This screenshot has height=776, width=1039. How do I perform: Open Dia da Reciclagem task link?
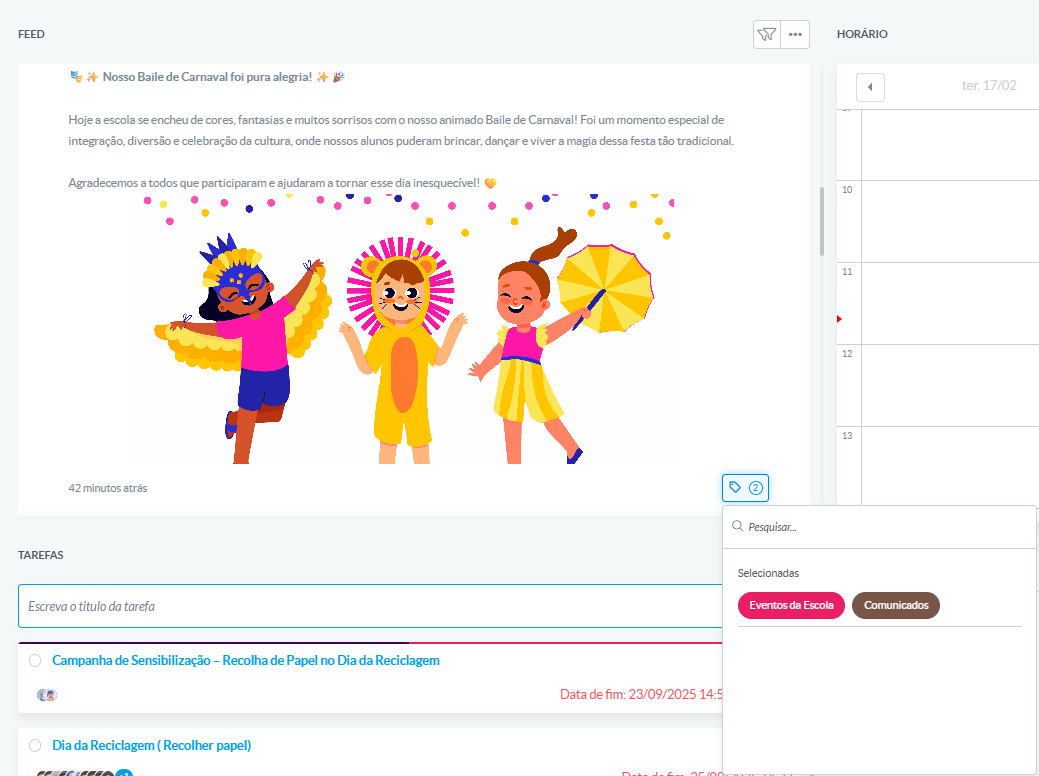pos(152,746)
